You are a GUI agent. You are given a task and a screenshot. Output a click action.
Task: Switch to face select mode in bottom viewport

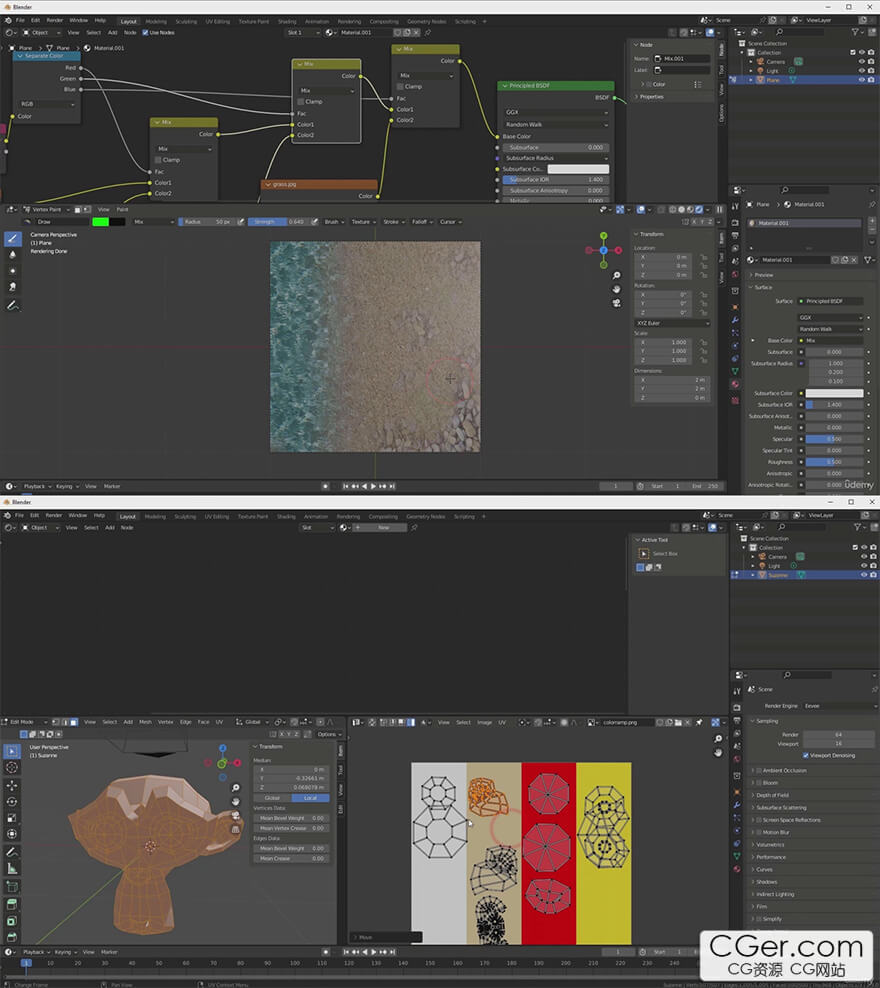[74, 722]
